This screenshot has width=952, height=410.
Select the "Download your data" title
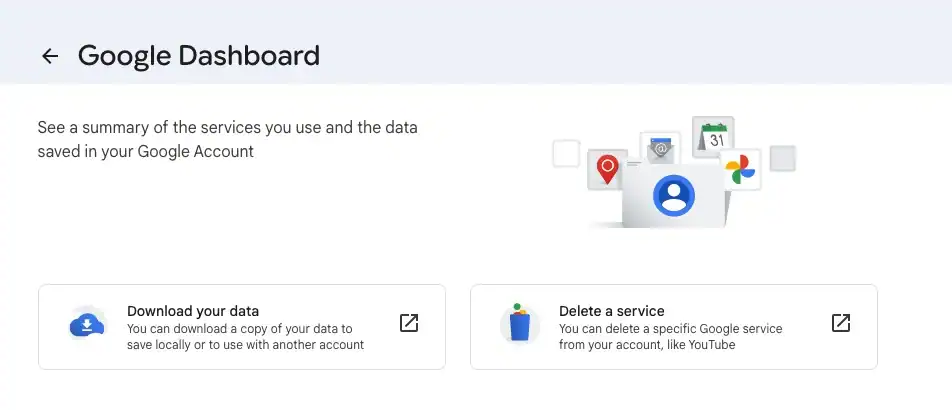coord(193,311)
